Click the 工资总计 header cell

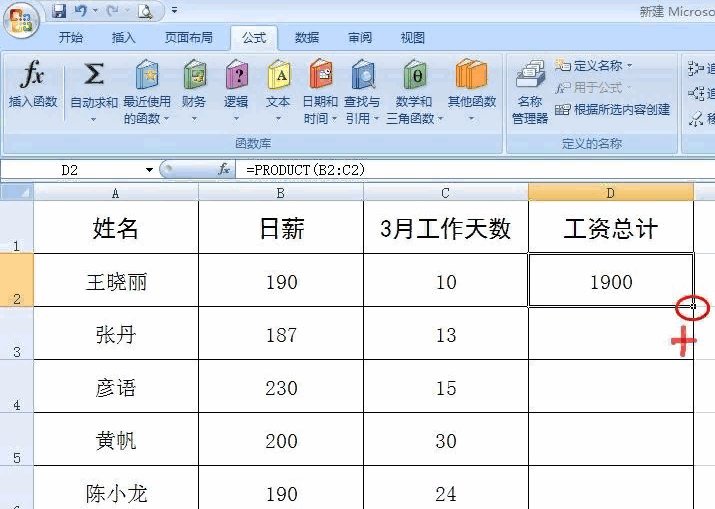click(611, 227)
